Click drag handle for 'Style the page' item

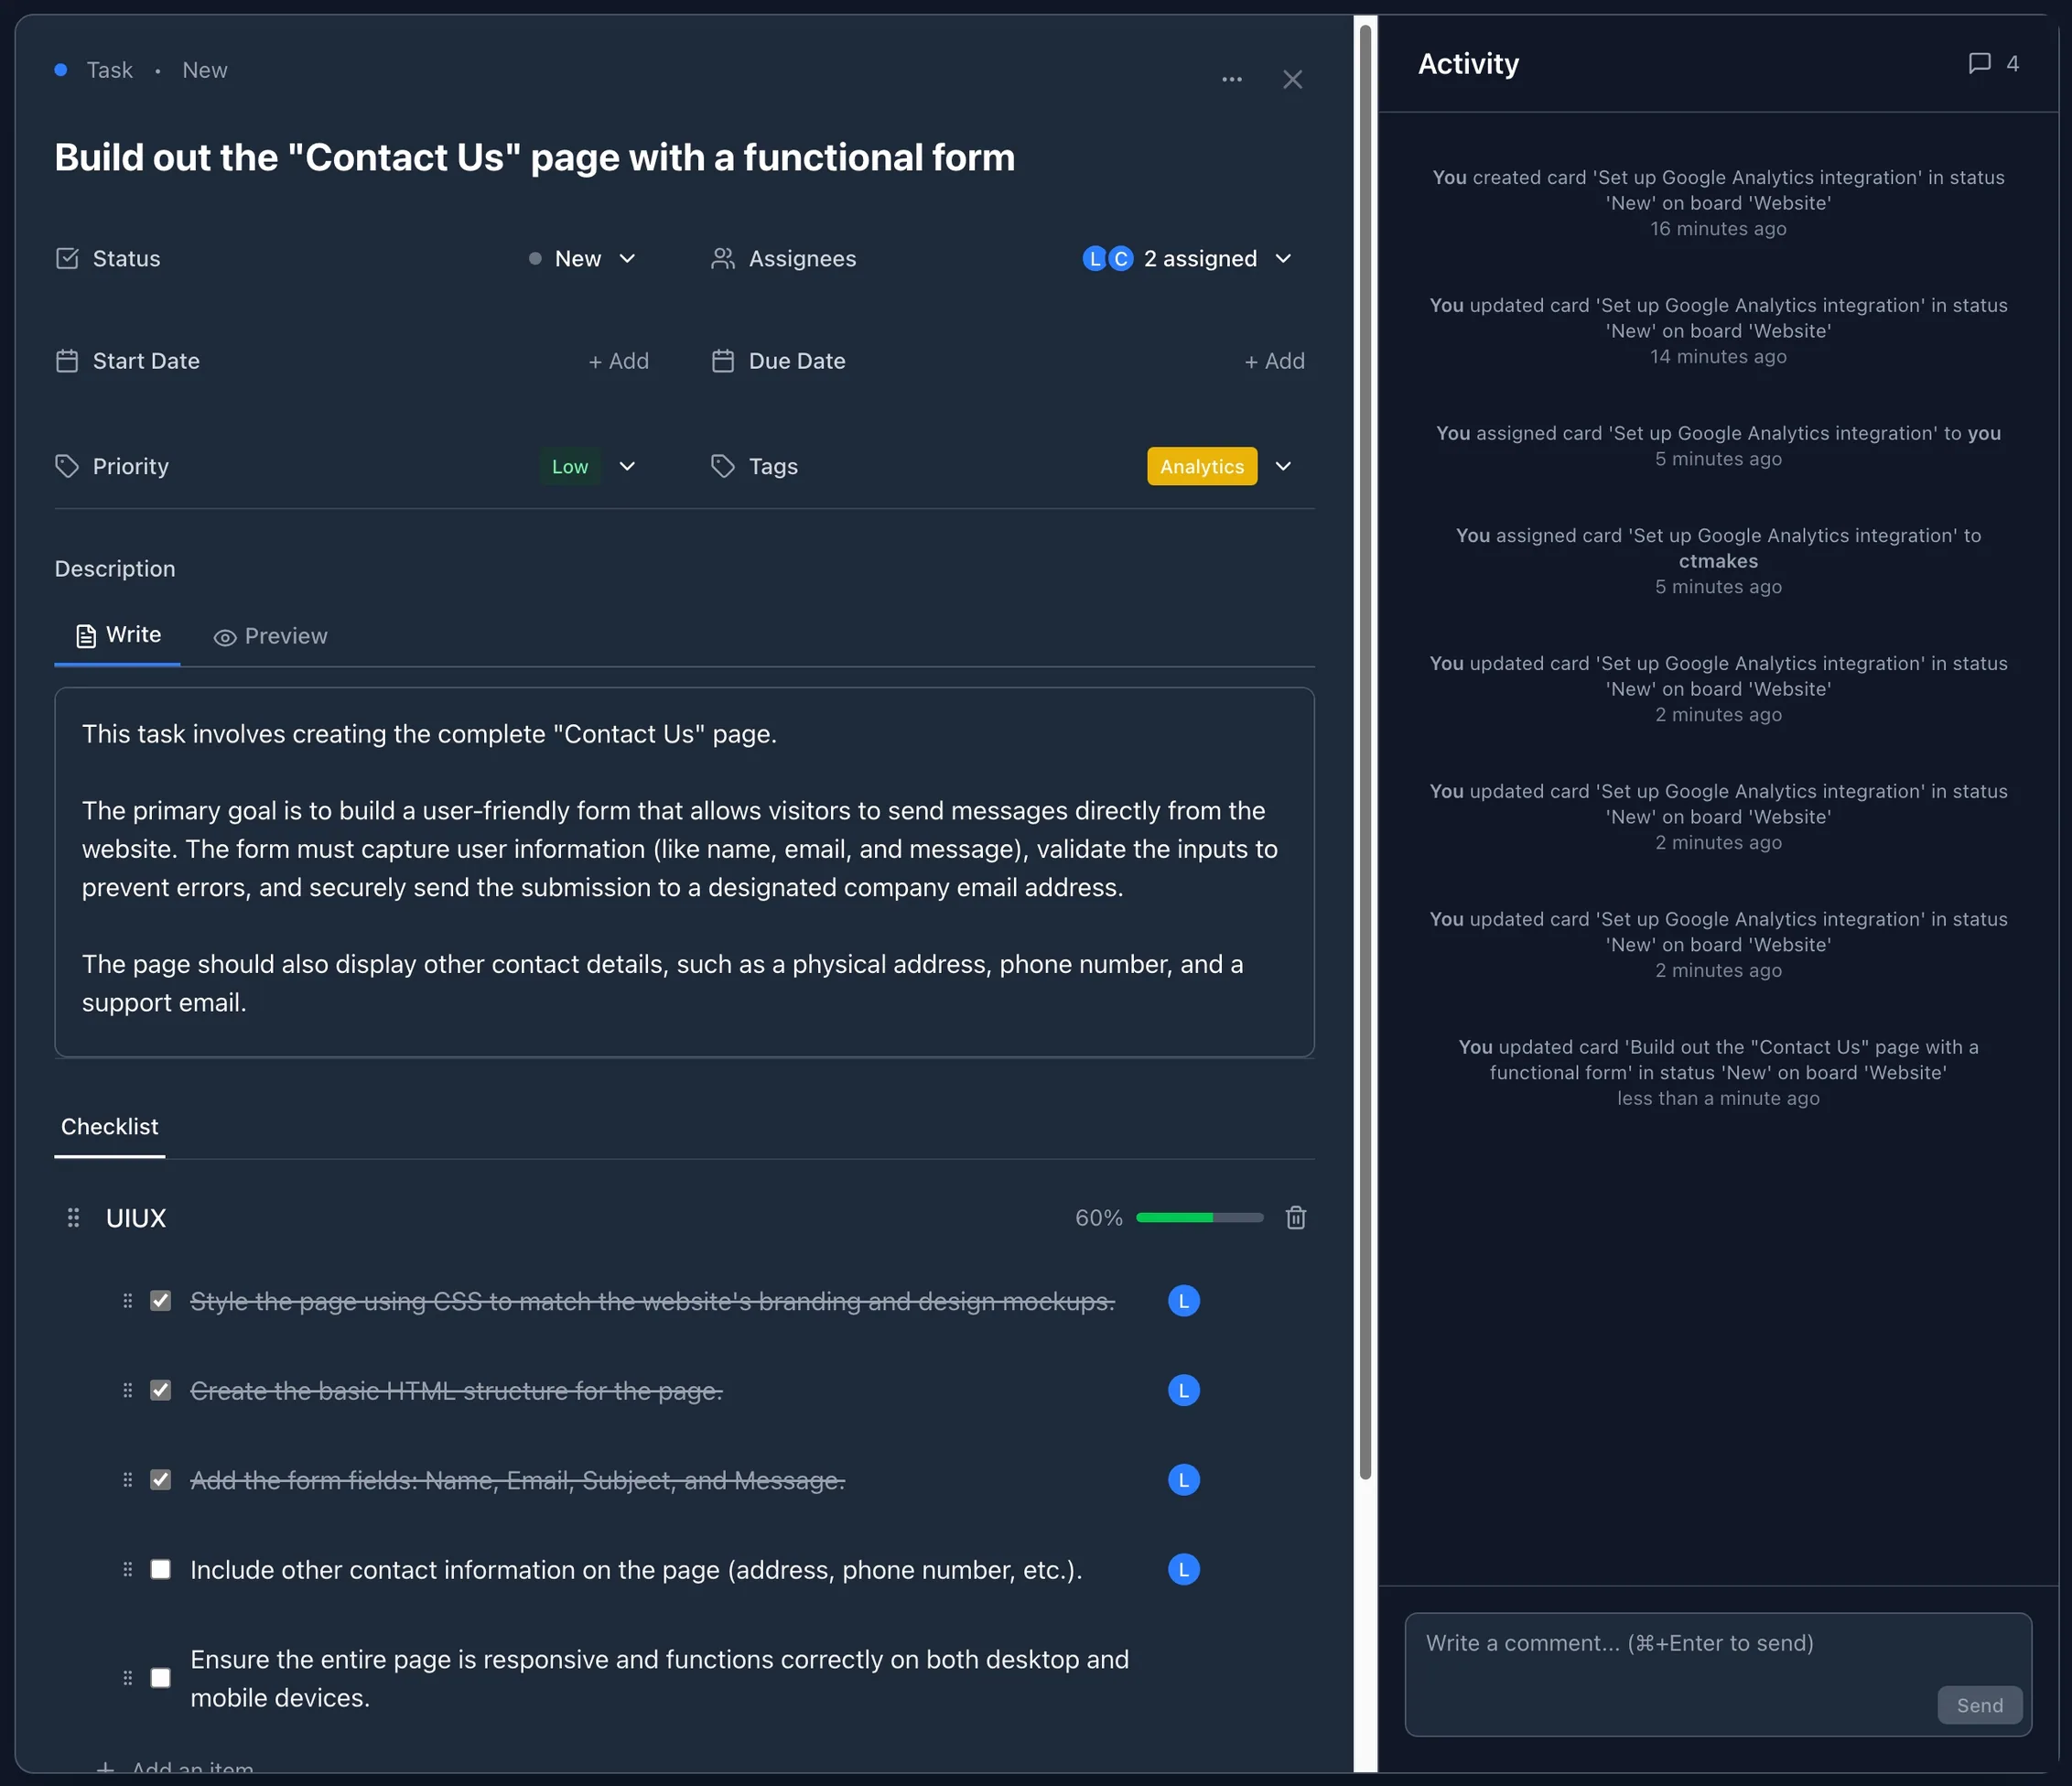127,1300
